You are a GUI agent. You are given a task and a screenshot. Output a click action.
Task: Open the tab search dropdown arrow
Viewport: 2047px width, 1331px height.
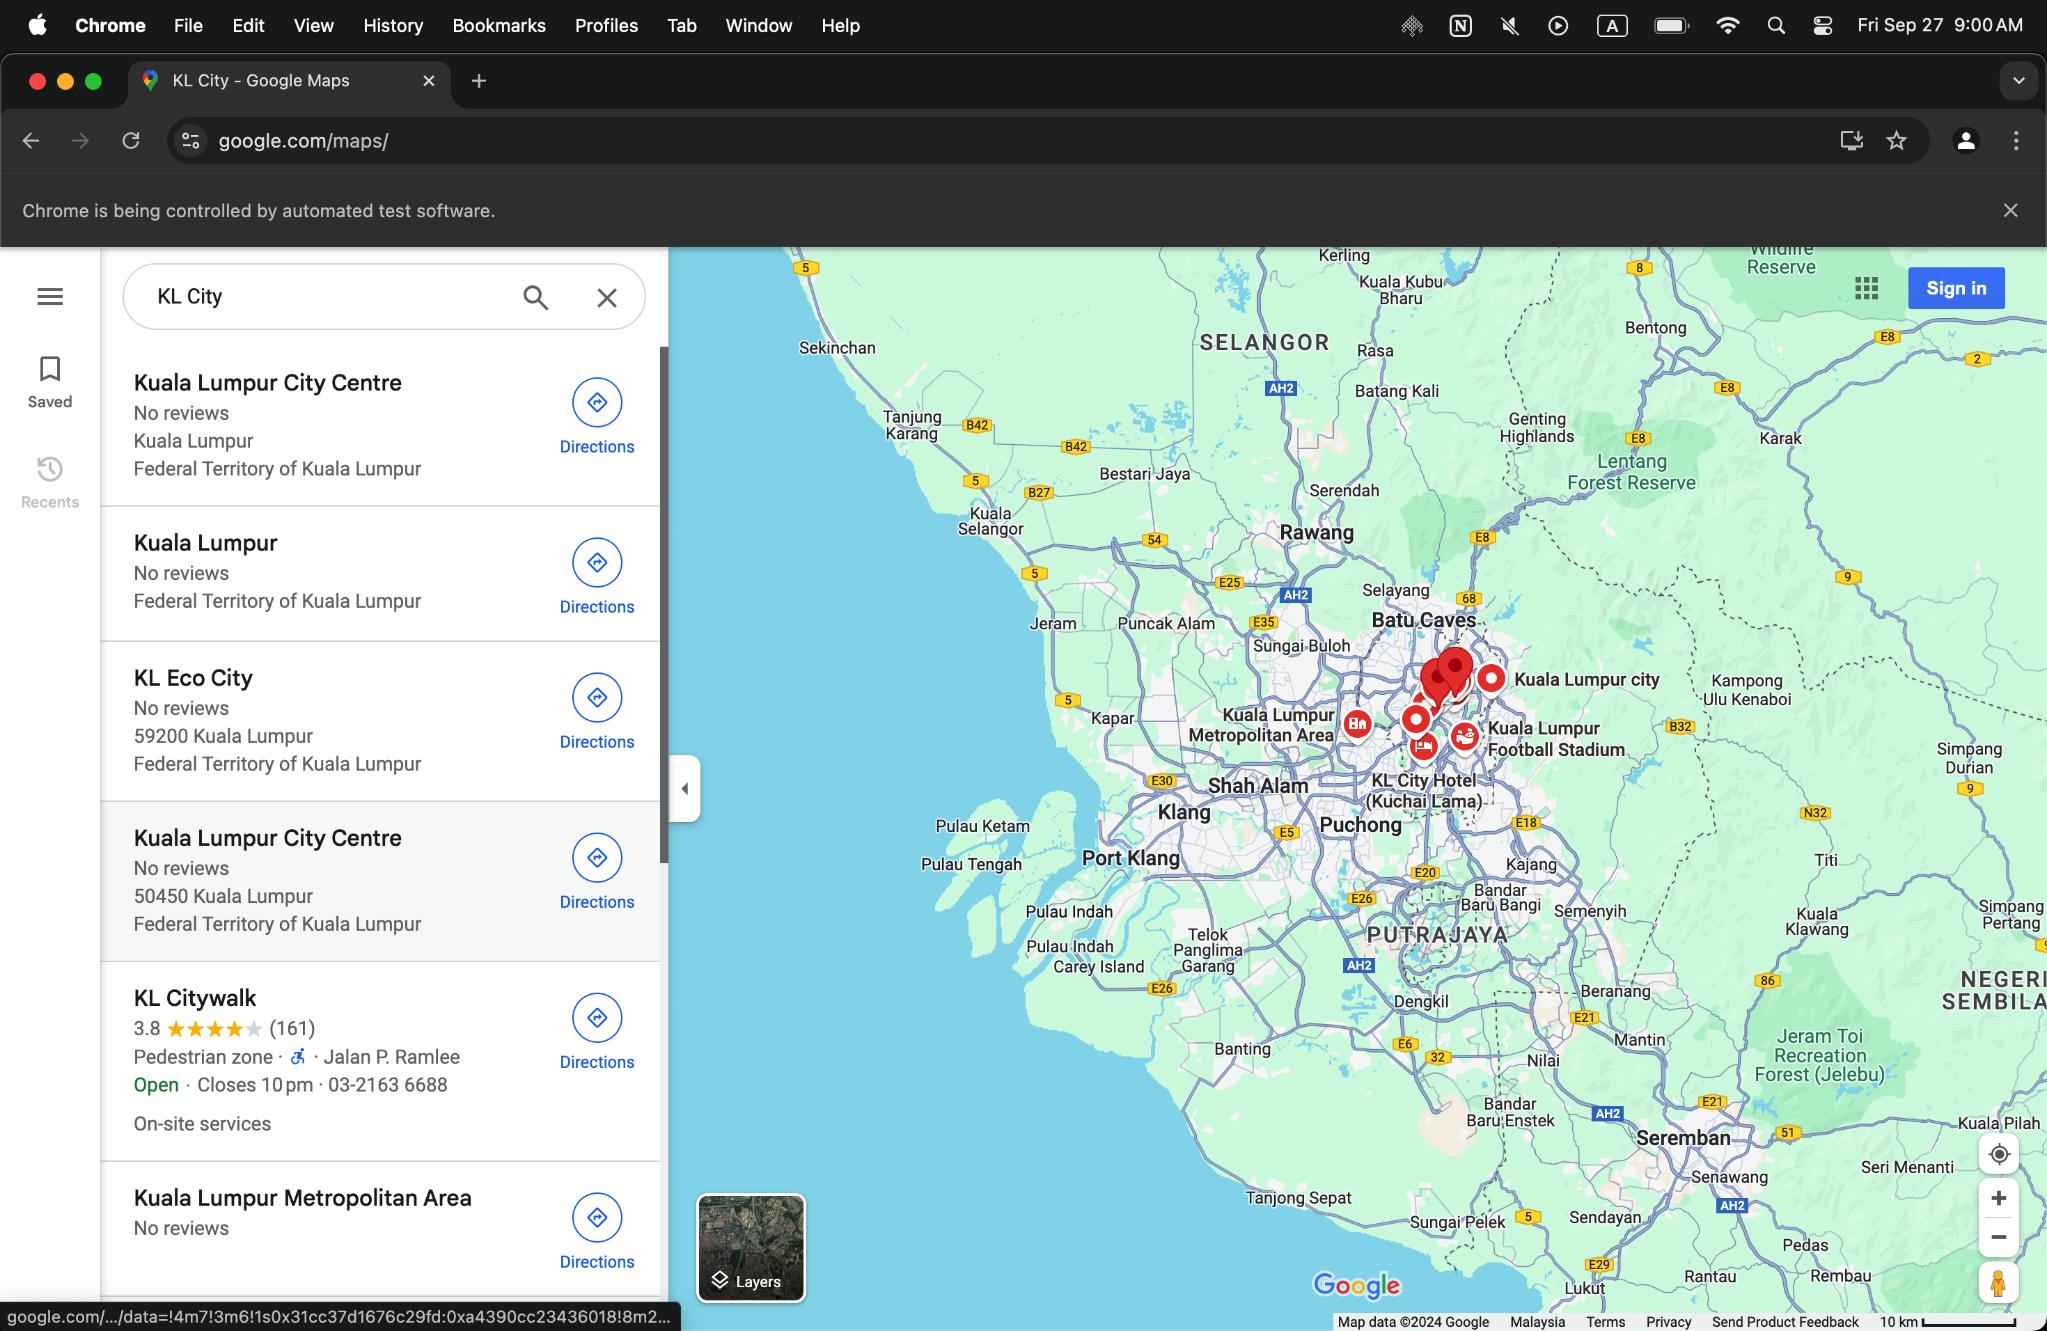pos(2019,81)
